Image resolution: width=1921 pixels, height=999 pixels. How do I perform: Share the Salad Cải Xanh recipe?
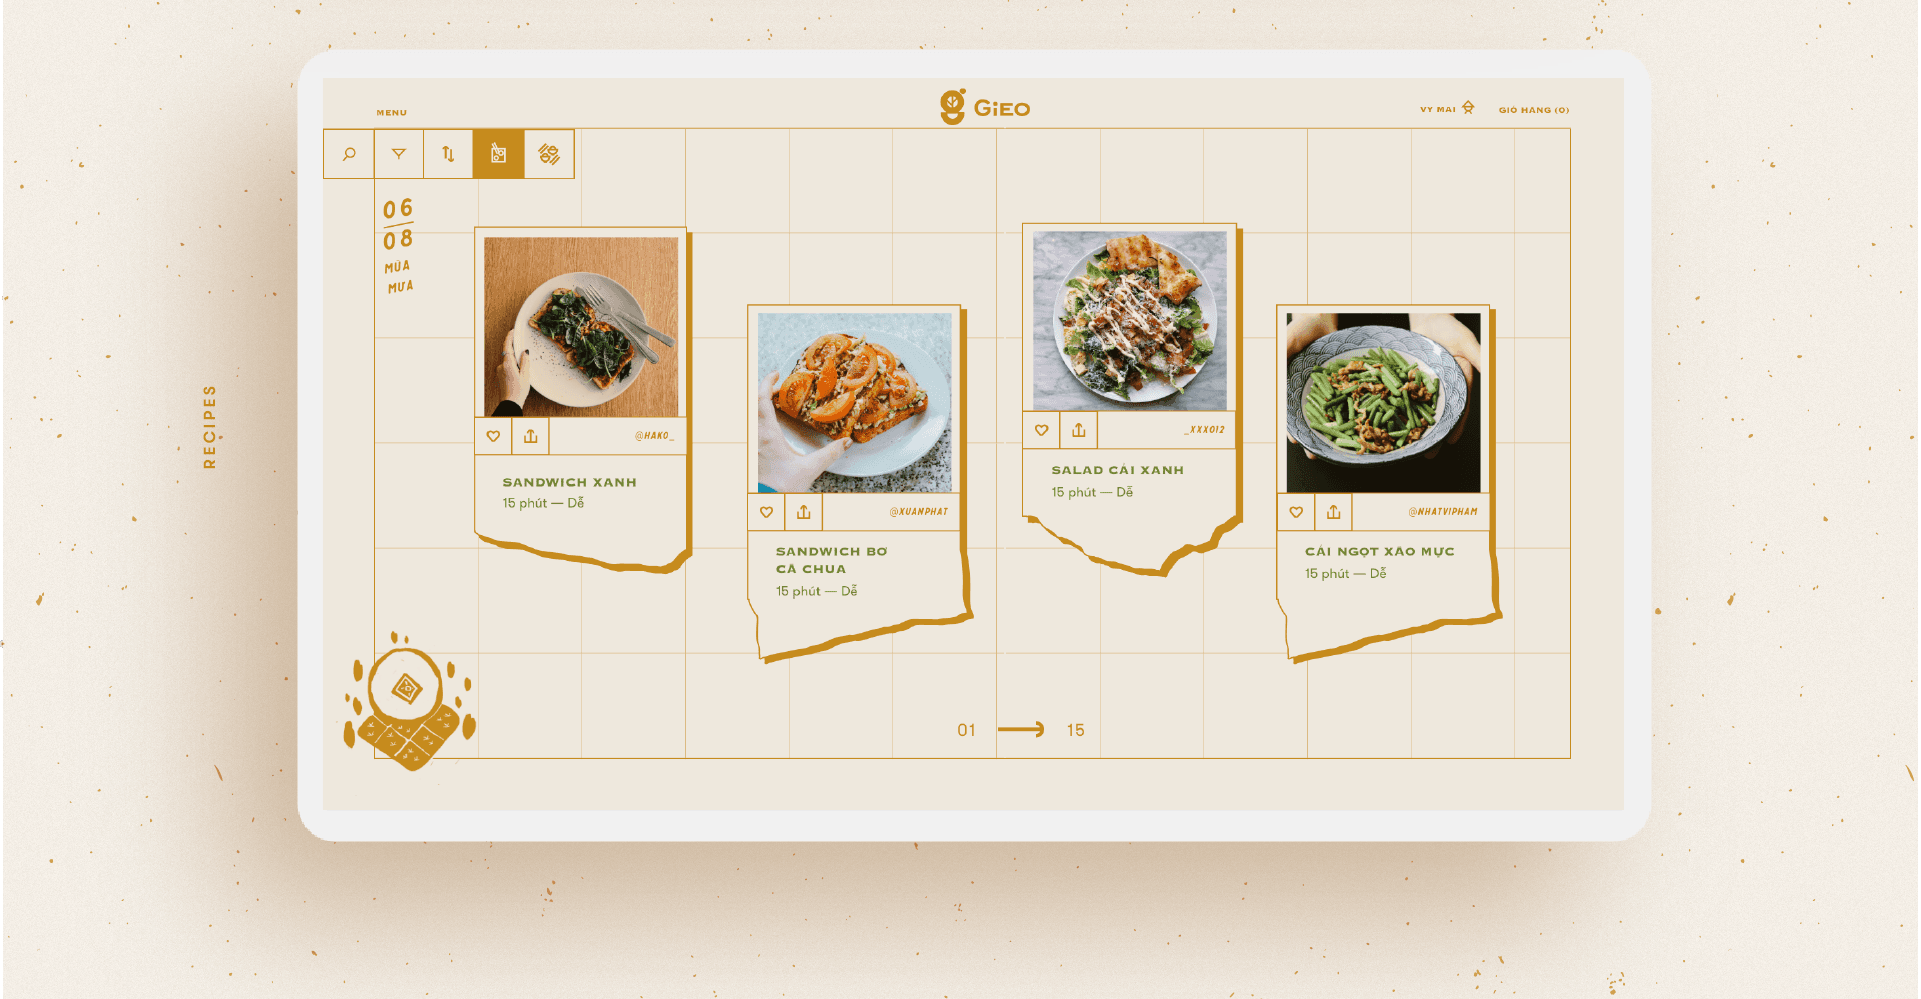1079,430
